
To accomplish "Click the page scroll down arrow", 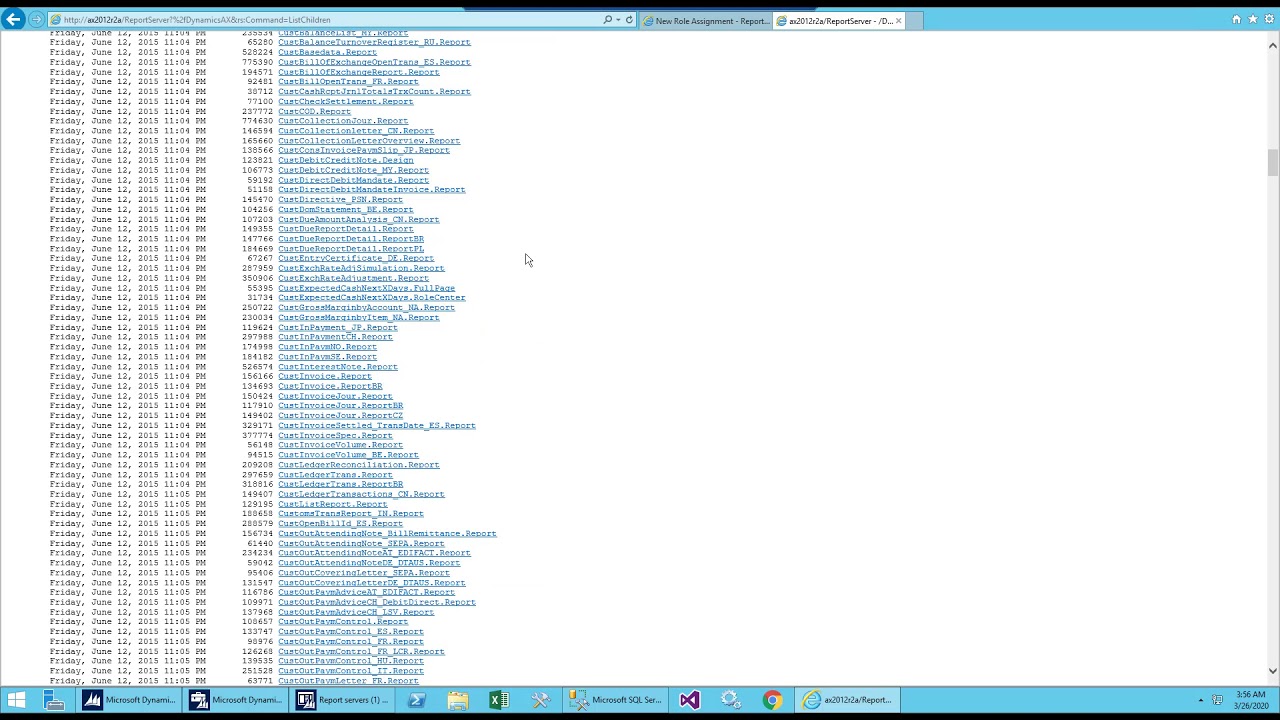I will [1273, 671].
